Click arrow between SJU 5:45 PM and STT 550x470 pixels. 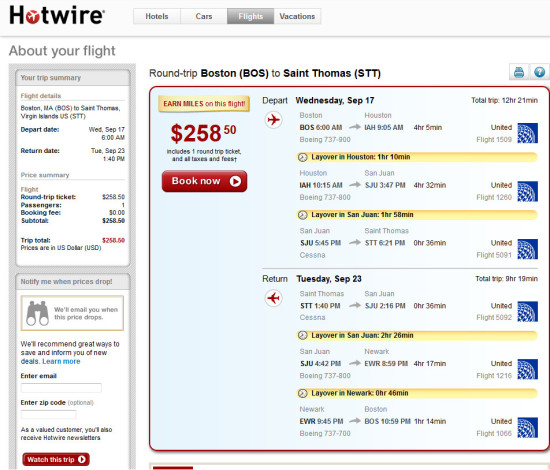(x=355, y=242)
